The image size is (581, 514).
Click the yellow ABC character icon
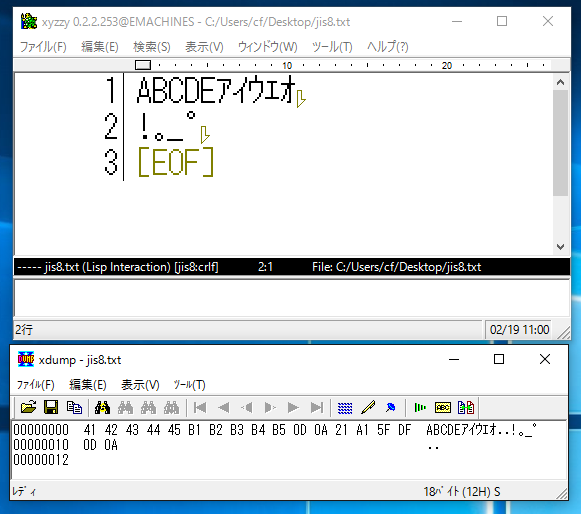click(x=443, y=408)
